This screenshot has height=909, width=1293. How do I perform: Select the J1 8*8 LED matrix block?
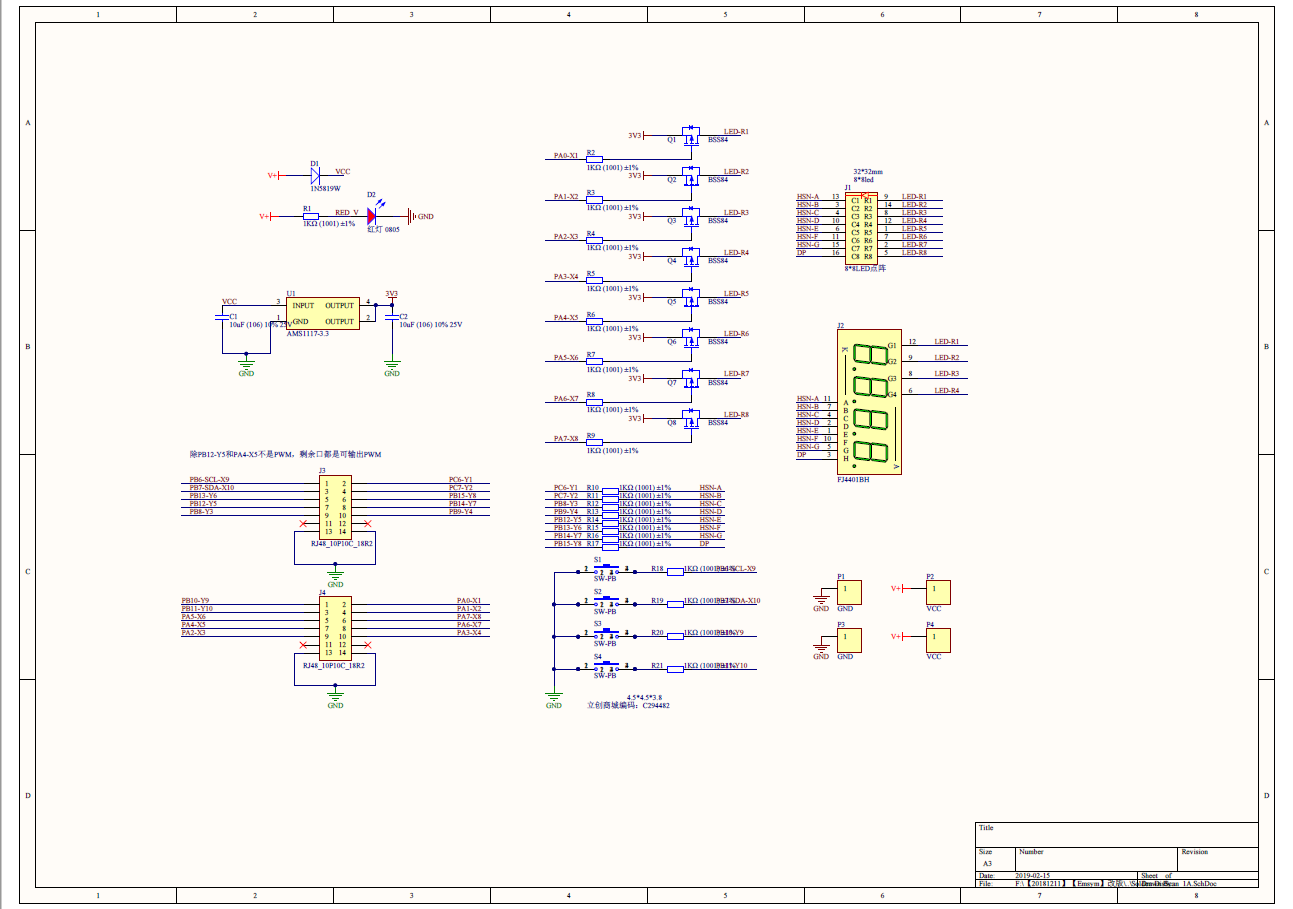(x=862, y=227)
